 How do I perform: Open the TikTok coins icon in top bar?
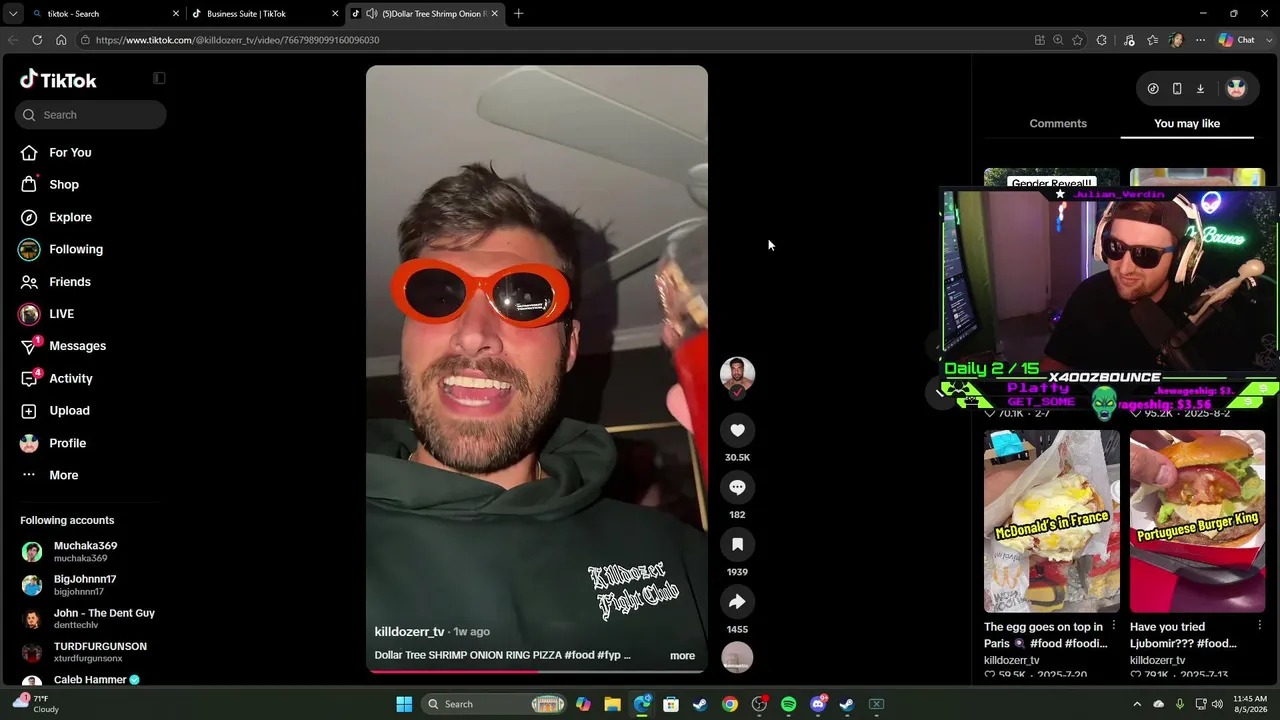[x=1153, y=88]
